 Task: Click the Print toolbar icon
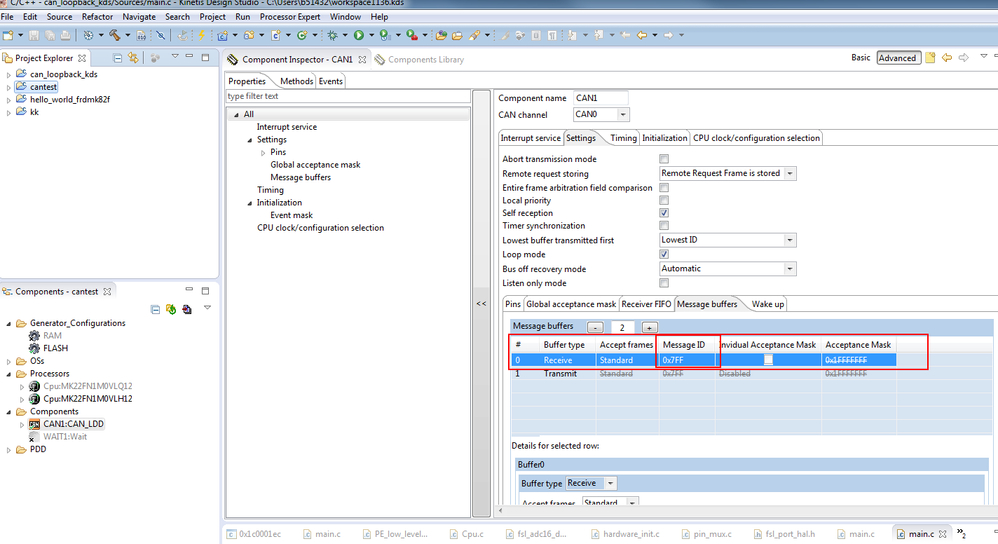(66, 36)
